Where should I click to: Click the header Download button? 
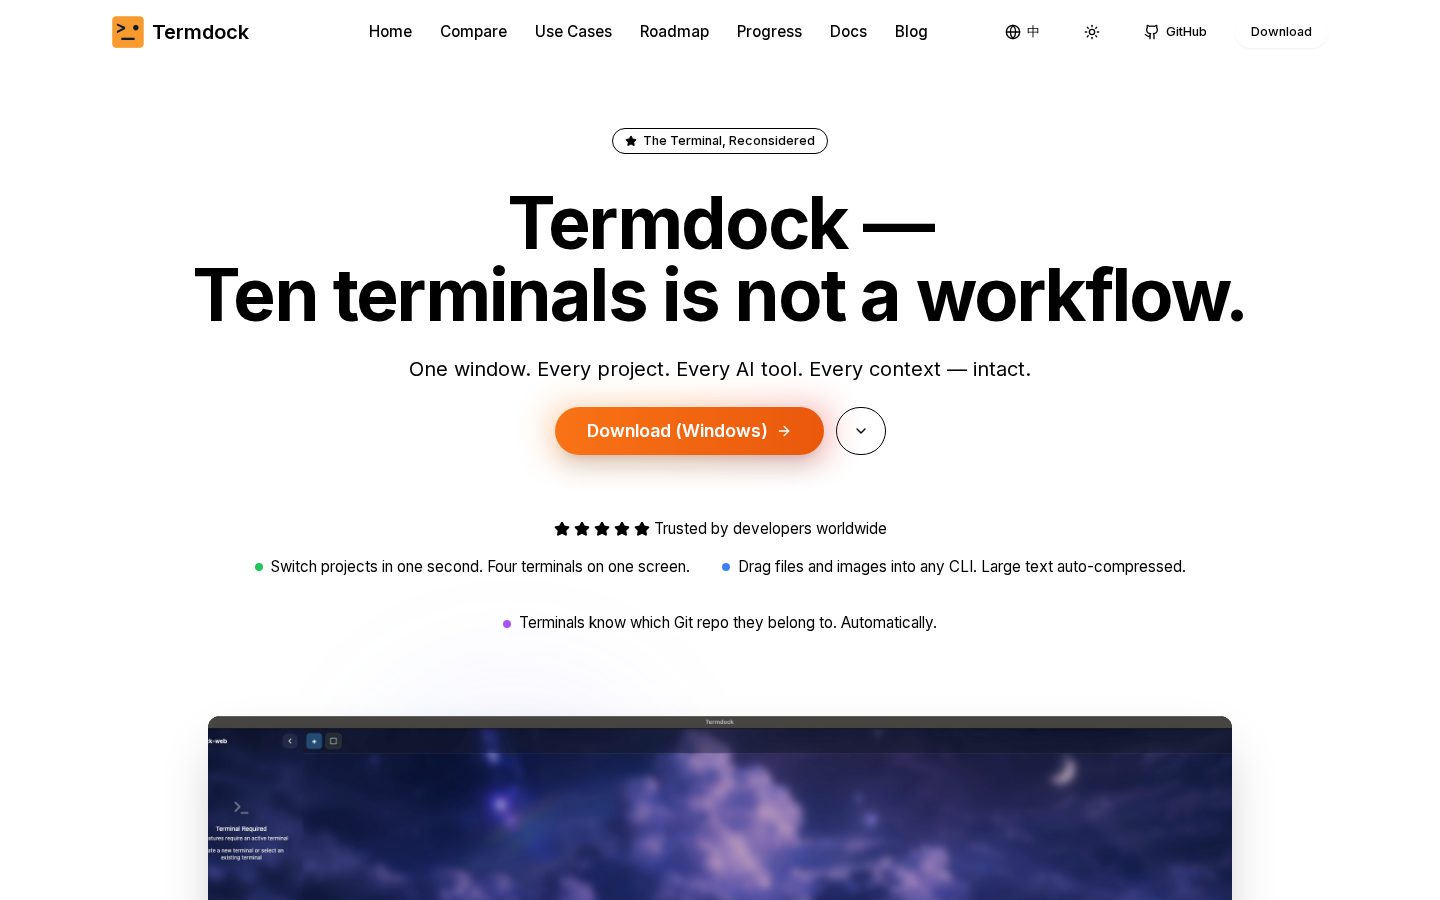point(1281,32)
